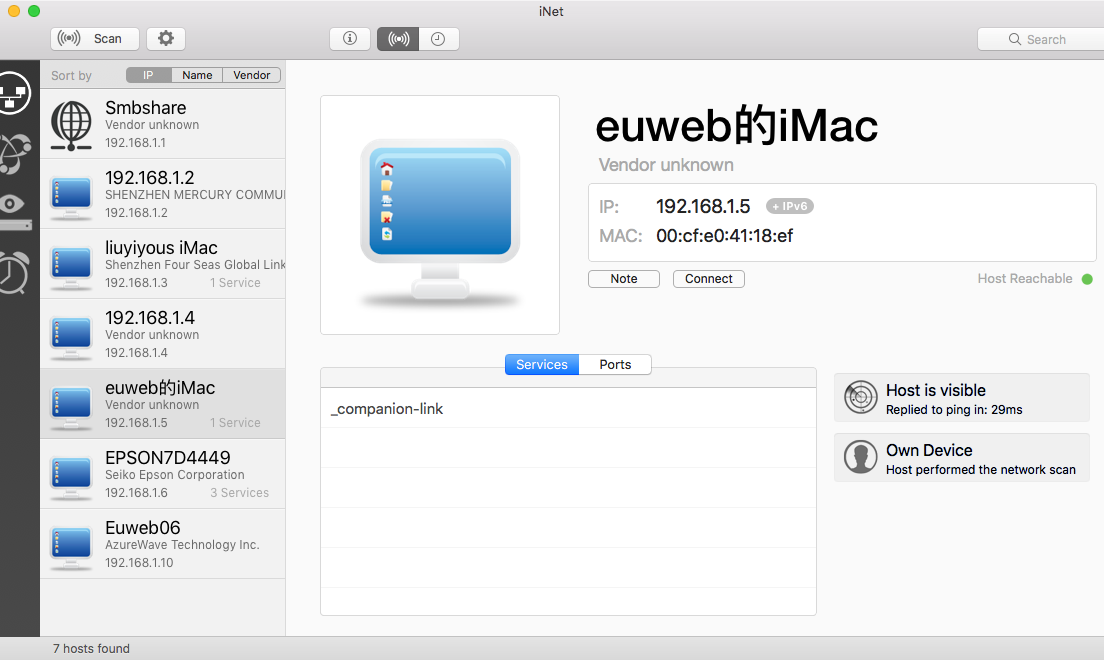The image size is (1104, 660).
Task: Click the MAC address 00:cf:e0:41:18:ef
Action: click(x=724, y=236)
